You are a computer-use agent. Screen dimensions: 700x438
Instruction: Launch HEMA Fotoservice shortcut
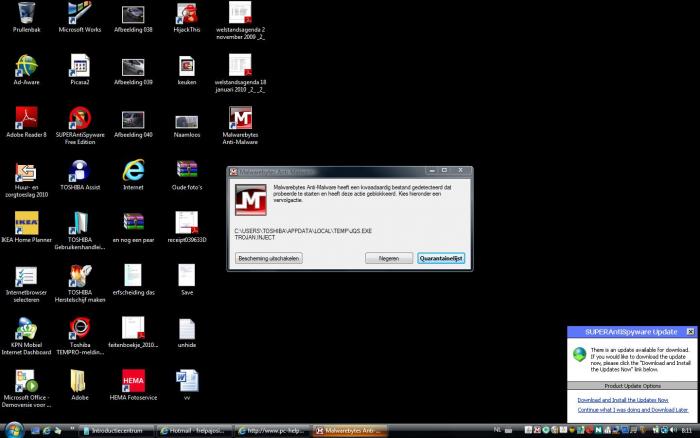[x=133, y=385]
